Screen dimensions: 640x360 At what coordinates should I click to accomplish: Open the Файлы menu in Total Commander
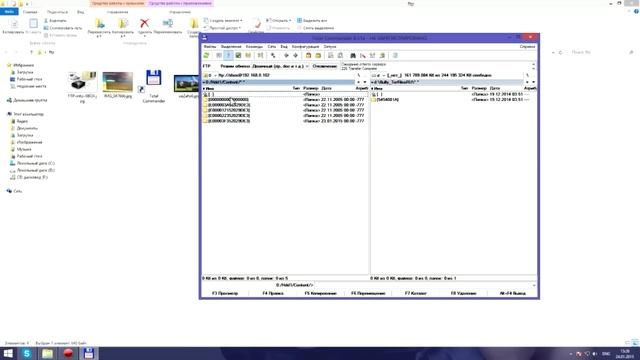210,47
